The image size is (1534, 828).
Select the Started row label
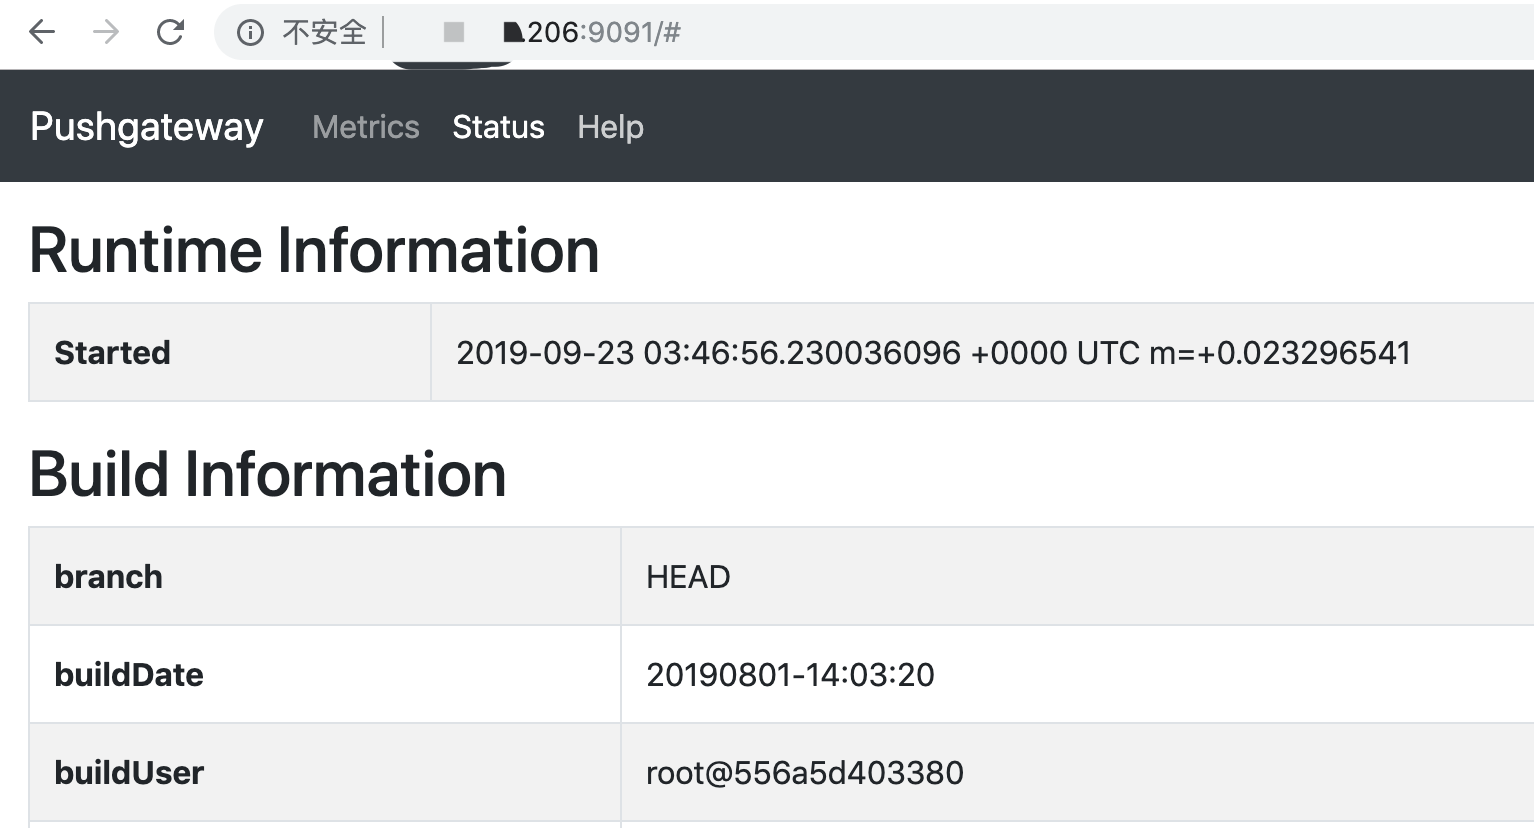(x=112, y=353)
